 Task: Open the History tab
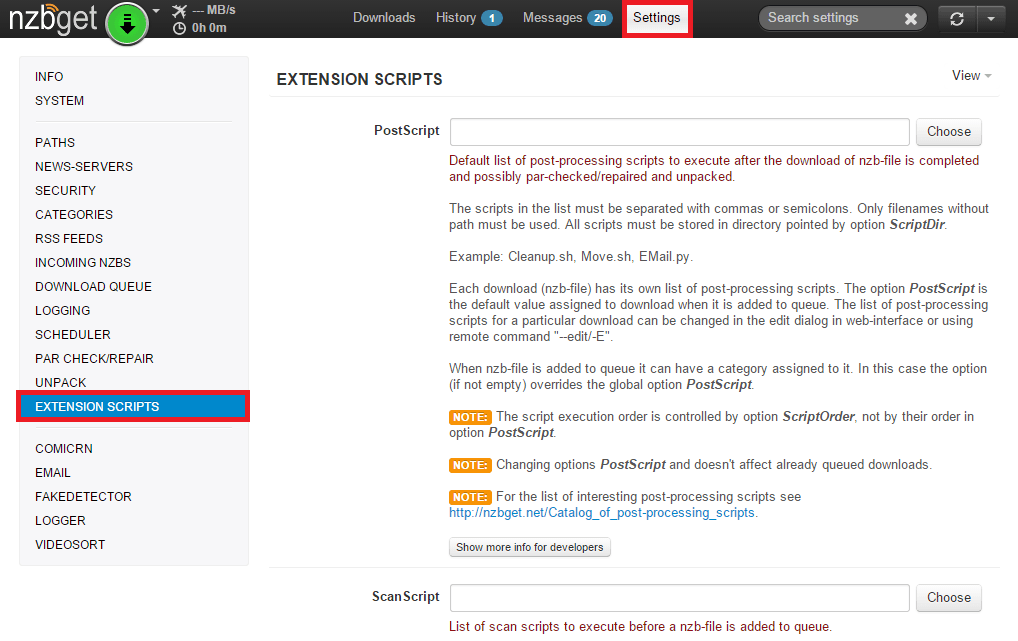(468, 18)
